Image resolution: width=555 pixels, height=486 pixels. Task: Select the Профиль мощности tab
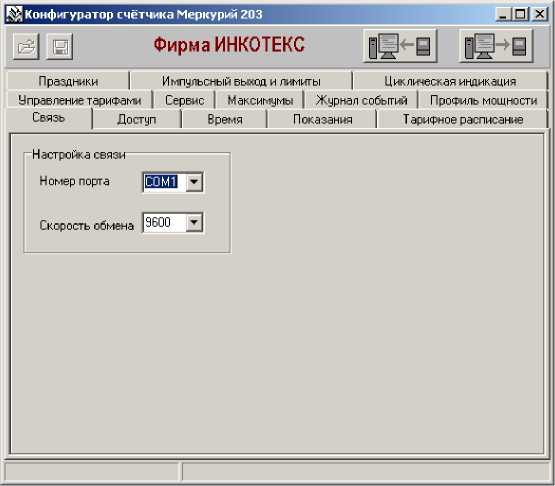tap(484, 101)
